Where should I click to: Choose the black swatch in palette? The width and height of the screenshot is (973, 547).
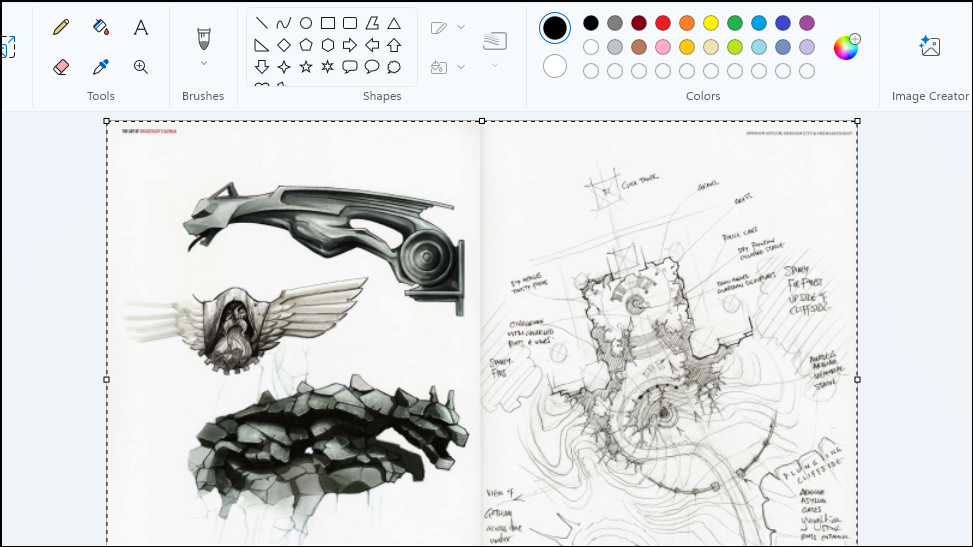(591, 24)
